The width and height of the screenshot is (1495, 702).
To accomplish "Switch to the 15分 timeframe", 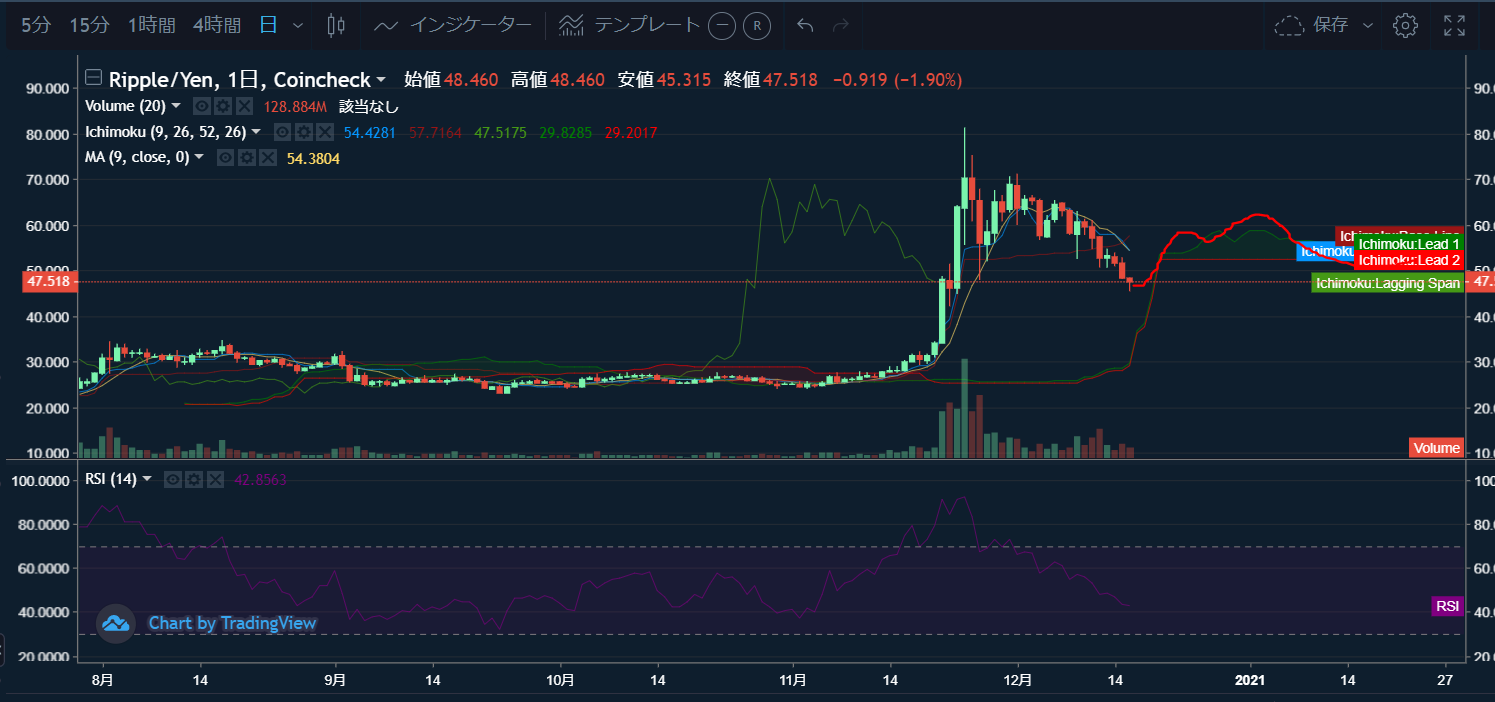I will point(89,25).
